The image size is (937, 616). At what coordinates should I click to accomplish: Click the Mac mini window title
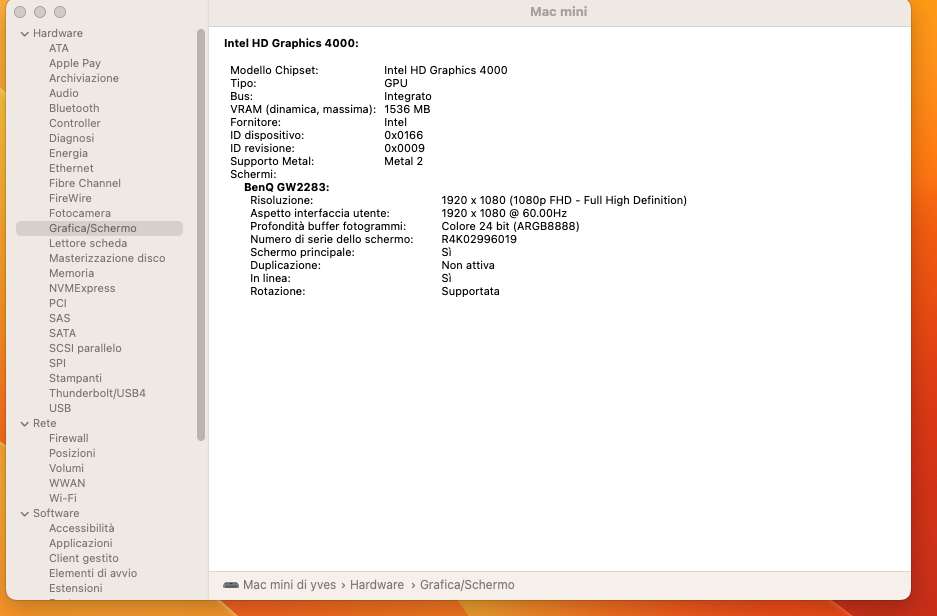[x=558, y=12]
